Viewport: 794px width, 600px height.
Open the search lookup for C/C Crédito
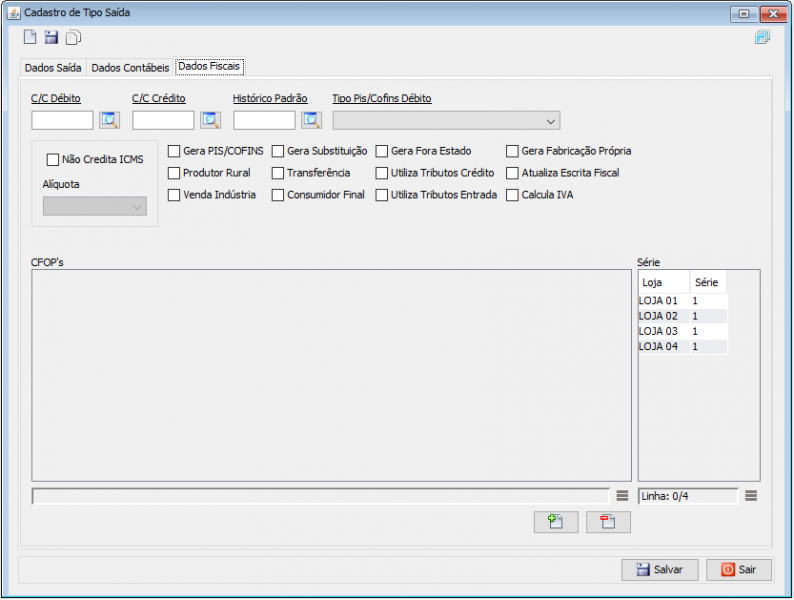tap(211, 121)
